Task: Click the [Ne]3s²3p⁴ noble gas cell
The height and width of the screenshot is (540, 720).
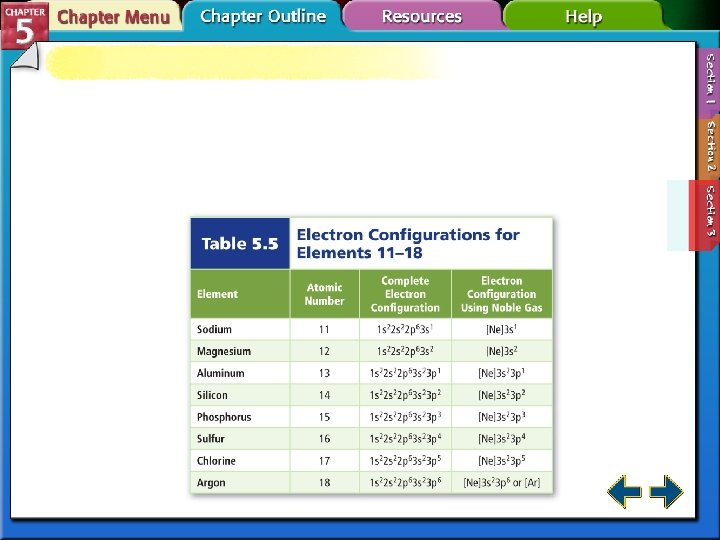Action: 501,439
